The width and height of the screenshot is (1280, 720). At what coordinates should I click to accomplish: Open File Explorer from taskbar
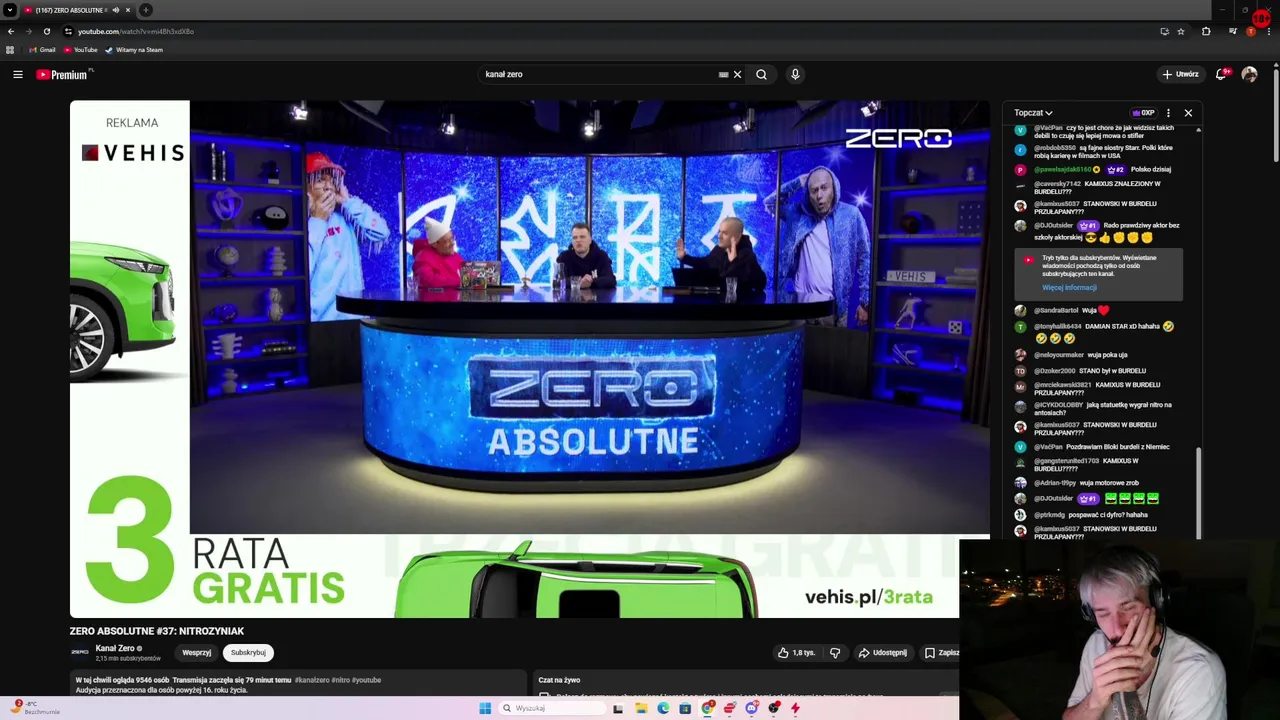click(641, 708)
